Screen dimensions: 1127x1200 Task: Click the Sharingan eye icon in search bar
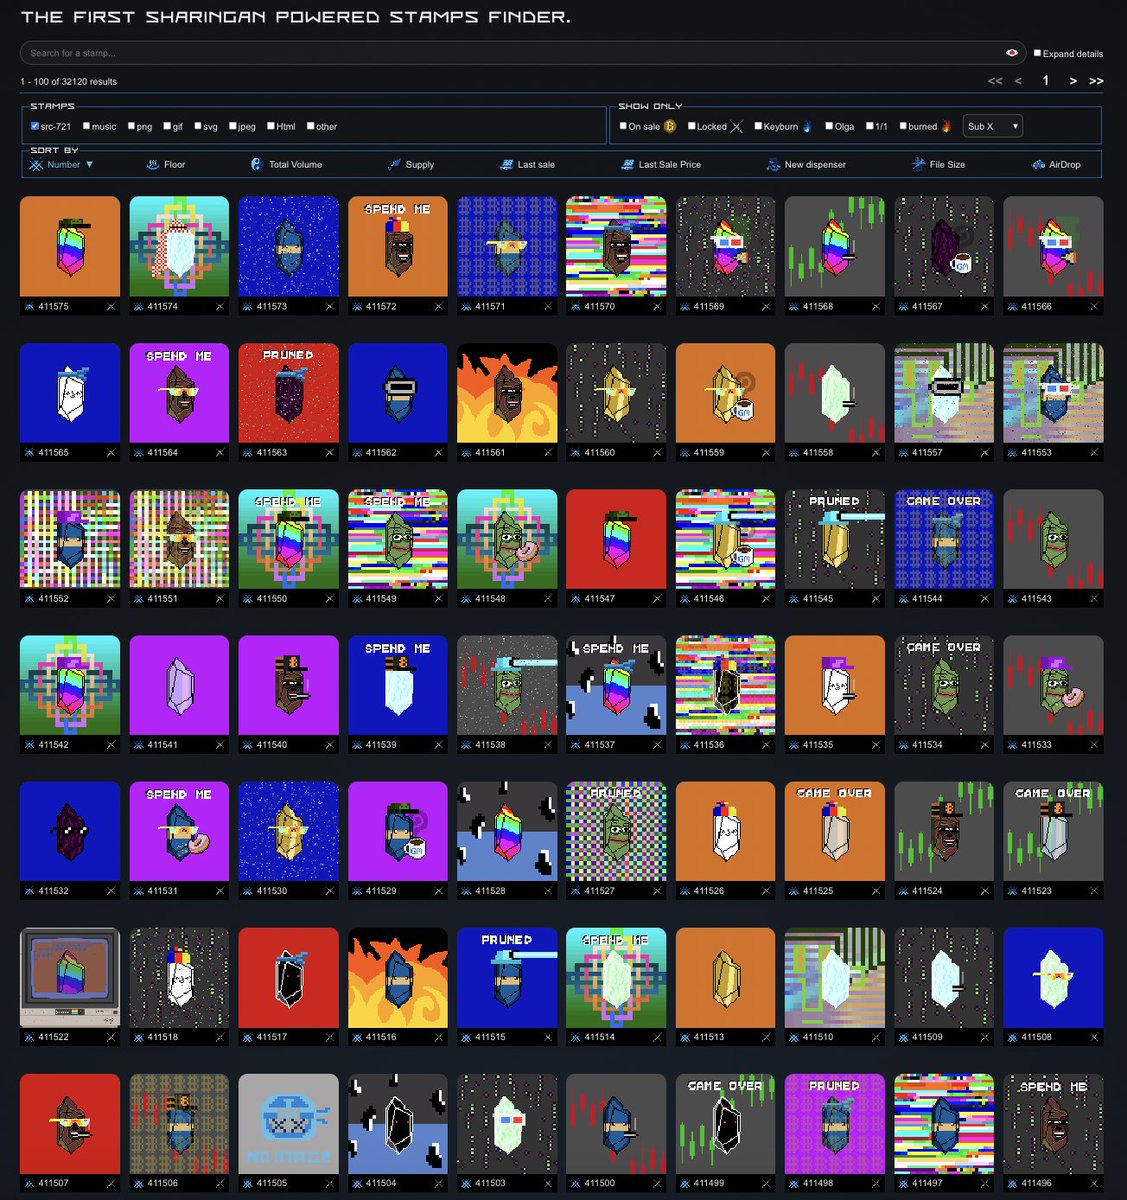click(1012, 53)
